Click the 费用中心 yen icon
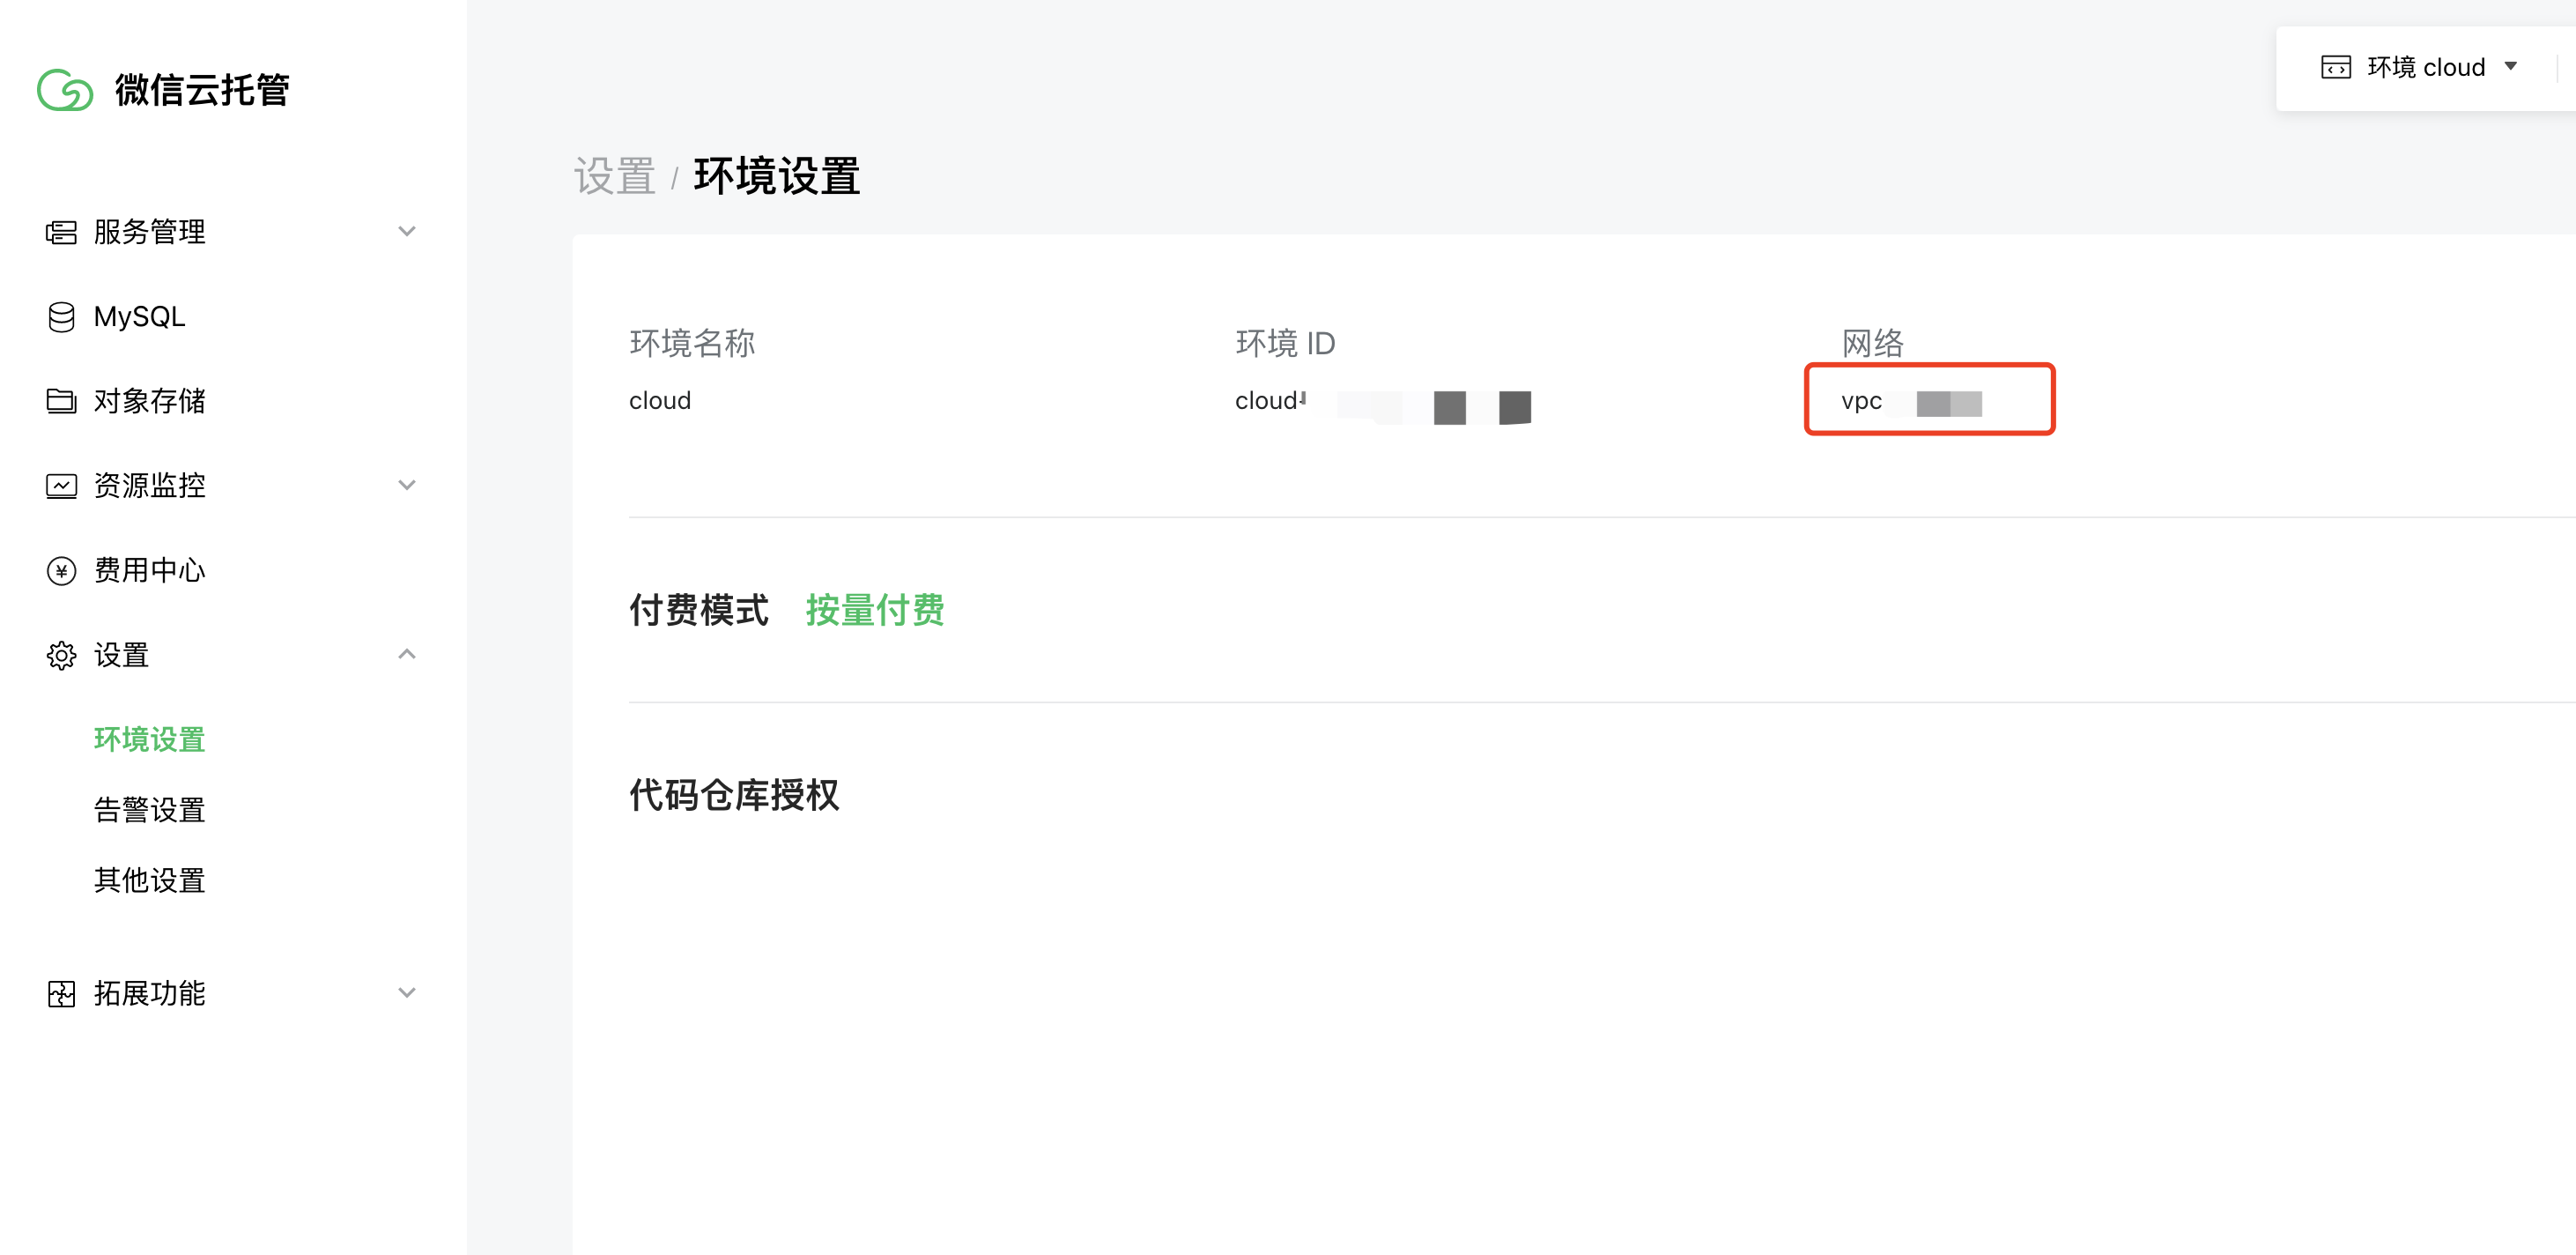The image size is (2576, 1255). pyautogui.click(x=61, y=570)
